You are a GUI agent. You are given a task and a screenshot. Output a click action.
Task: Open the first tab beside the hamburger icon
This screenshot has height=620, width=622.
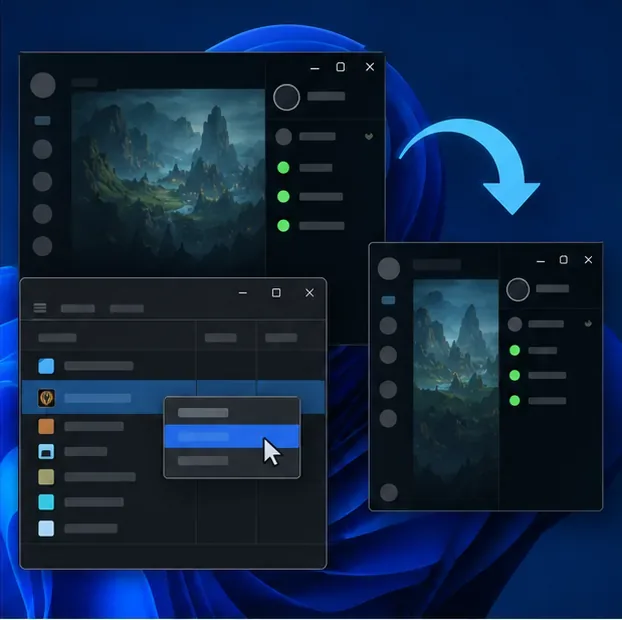point(78,309)
